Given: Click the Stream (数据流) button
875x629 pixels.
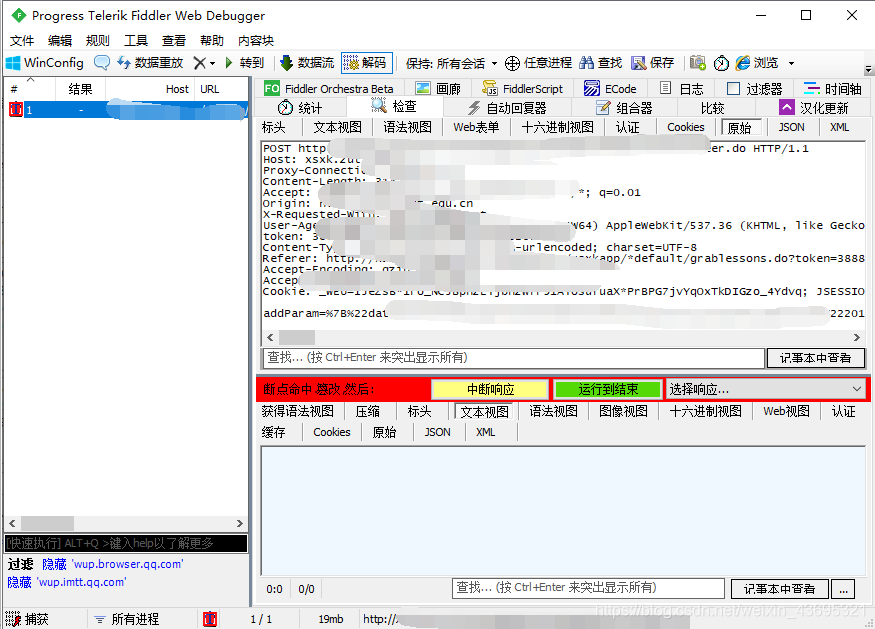Looking at the screenshot, I should [x=306, y=63].
